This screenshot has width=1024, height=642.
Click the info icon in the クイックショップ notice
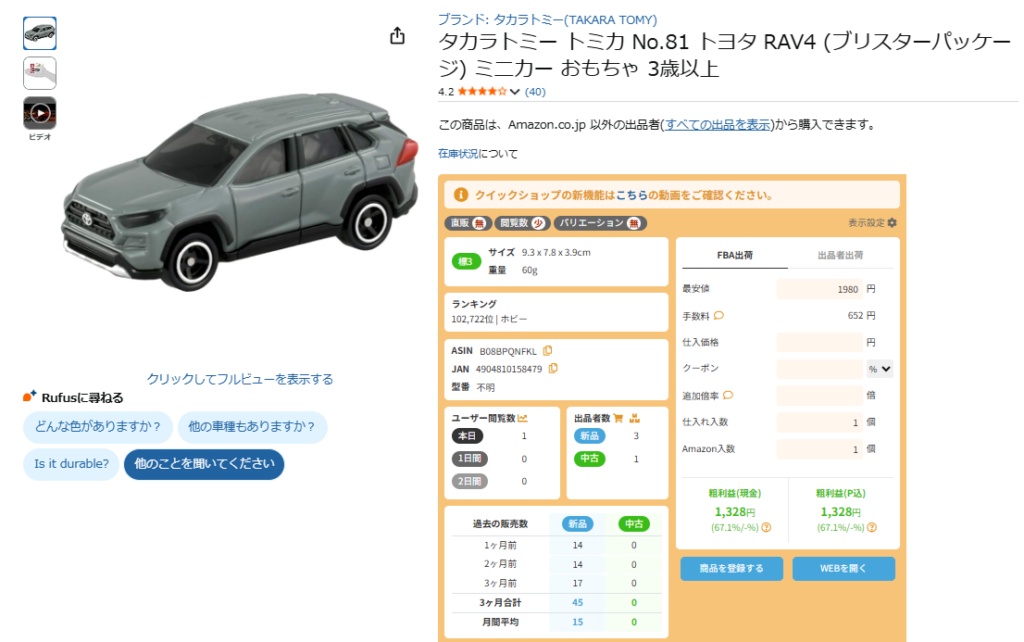460,195
